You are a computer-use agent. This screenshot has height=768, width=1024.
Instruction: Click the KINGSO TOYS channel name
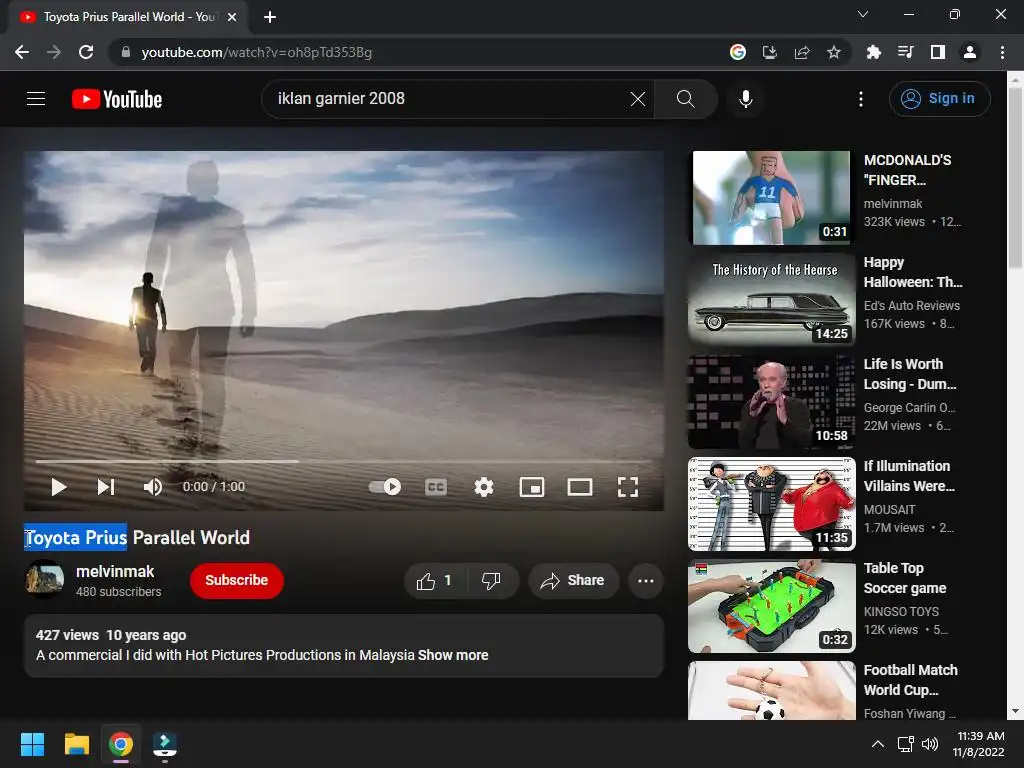pyautogui.click(x=901, y=611)
